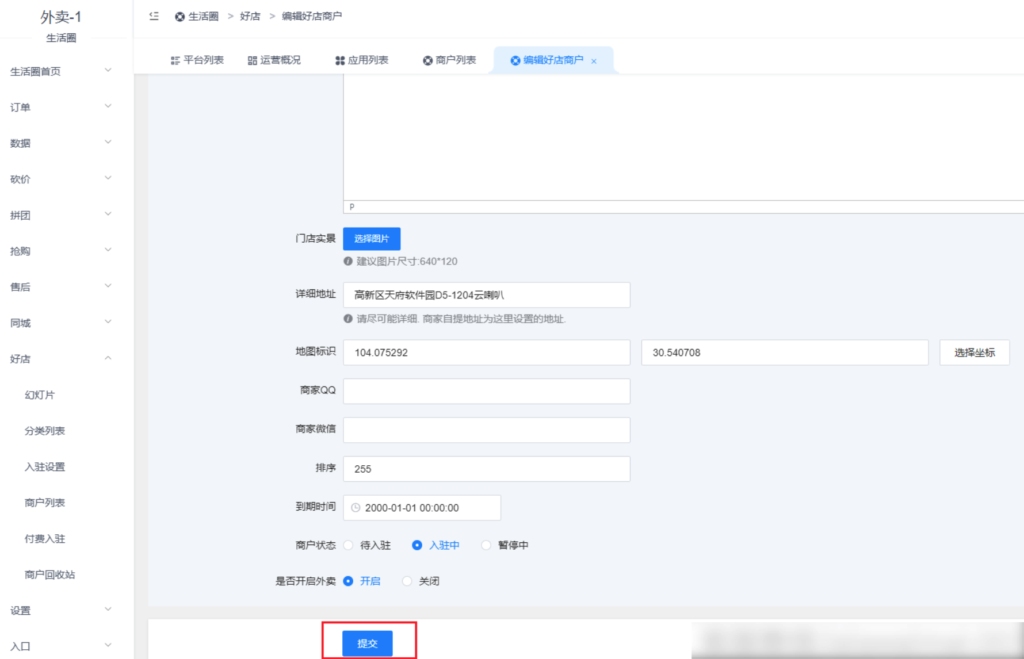1024x659 pixels.
Task: Click the hamburger collapse icon beside the breadcrumb
Action: [x=153, y=16]
